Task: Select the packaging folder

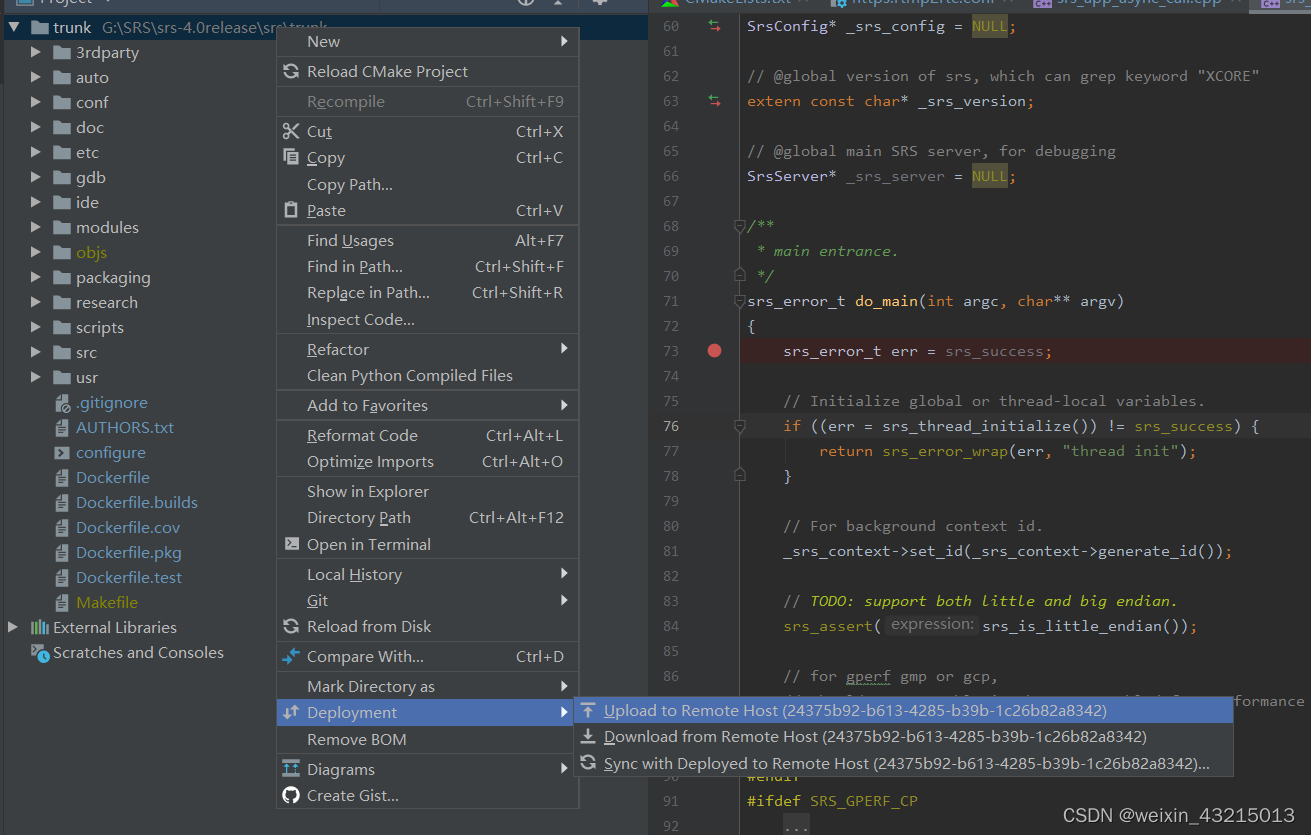Action: (113, 277)
